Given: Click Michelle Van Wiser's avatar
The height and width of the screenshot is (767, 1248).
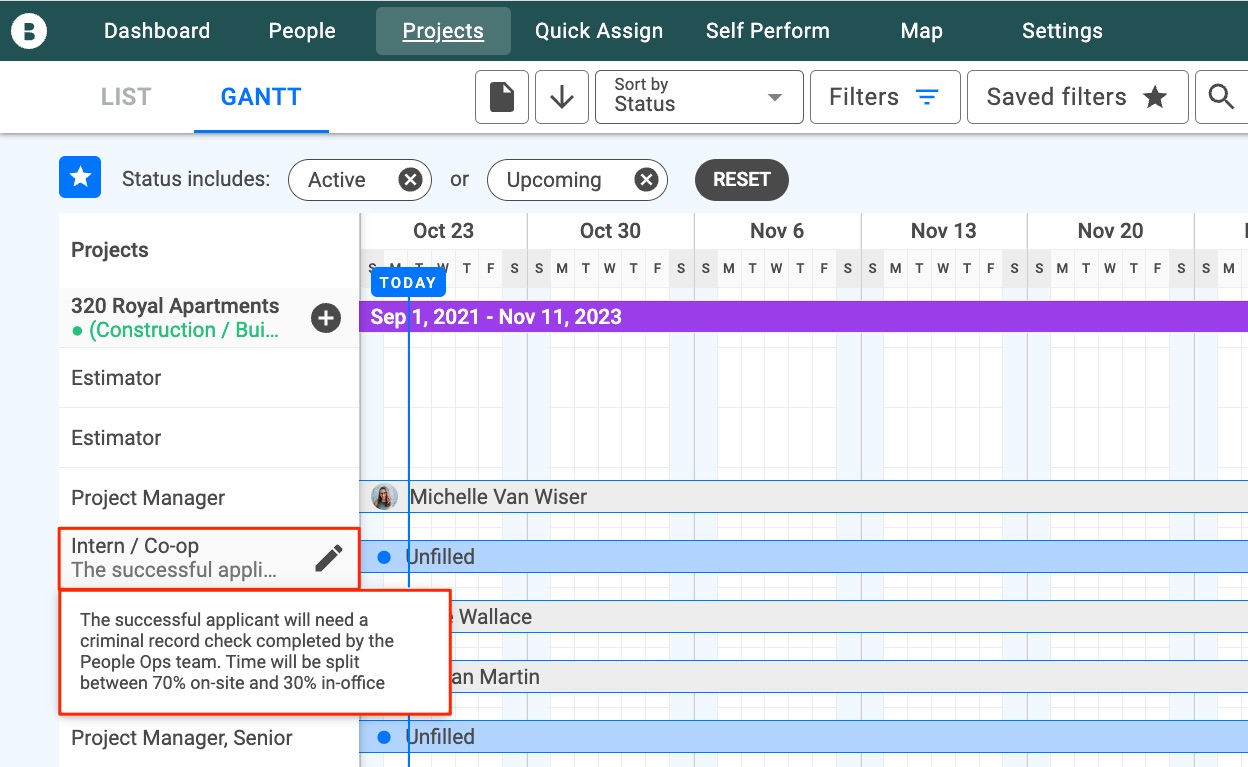Looking at the screenshot, I should click(x=384, y=497).
